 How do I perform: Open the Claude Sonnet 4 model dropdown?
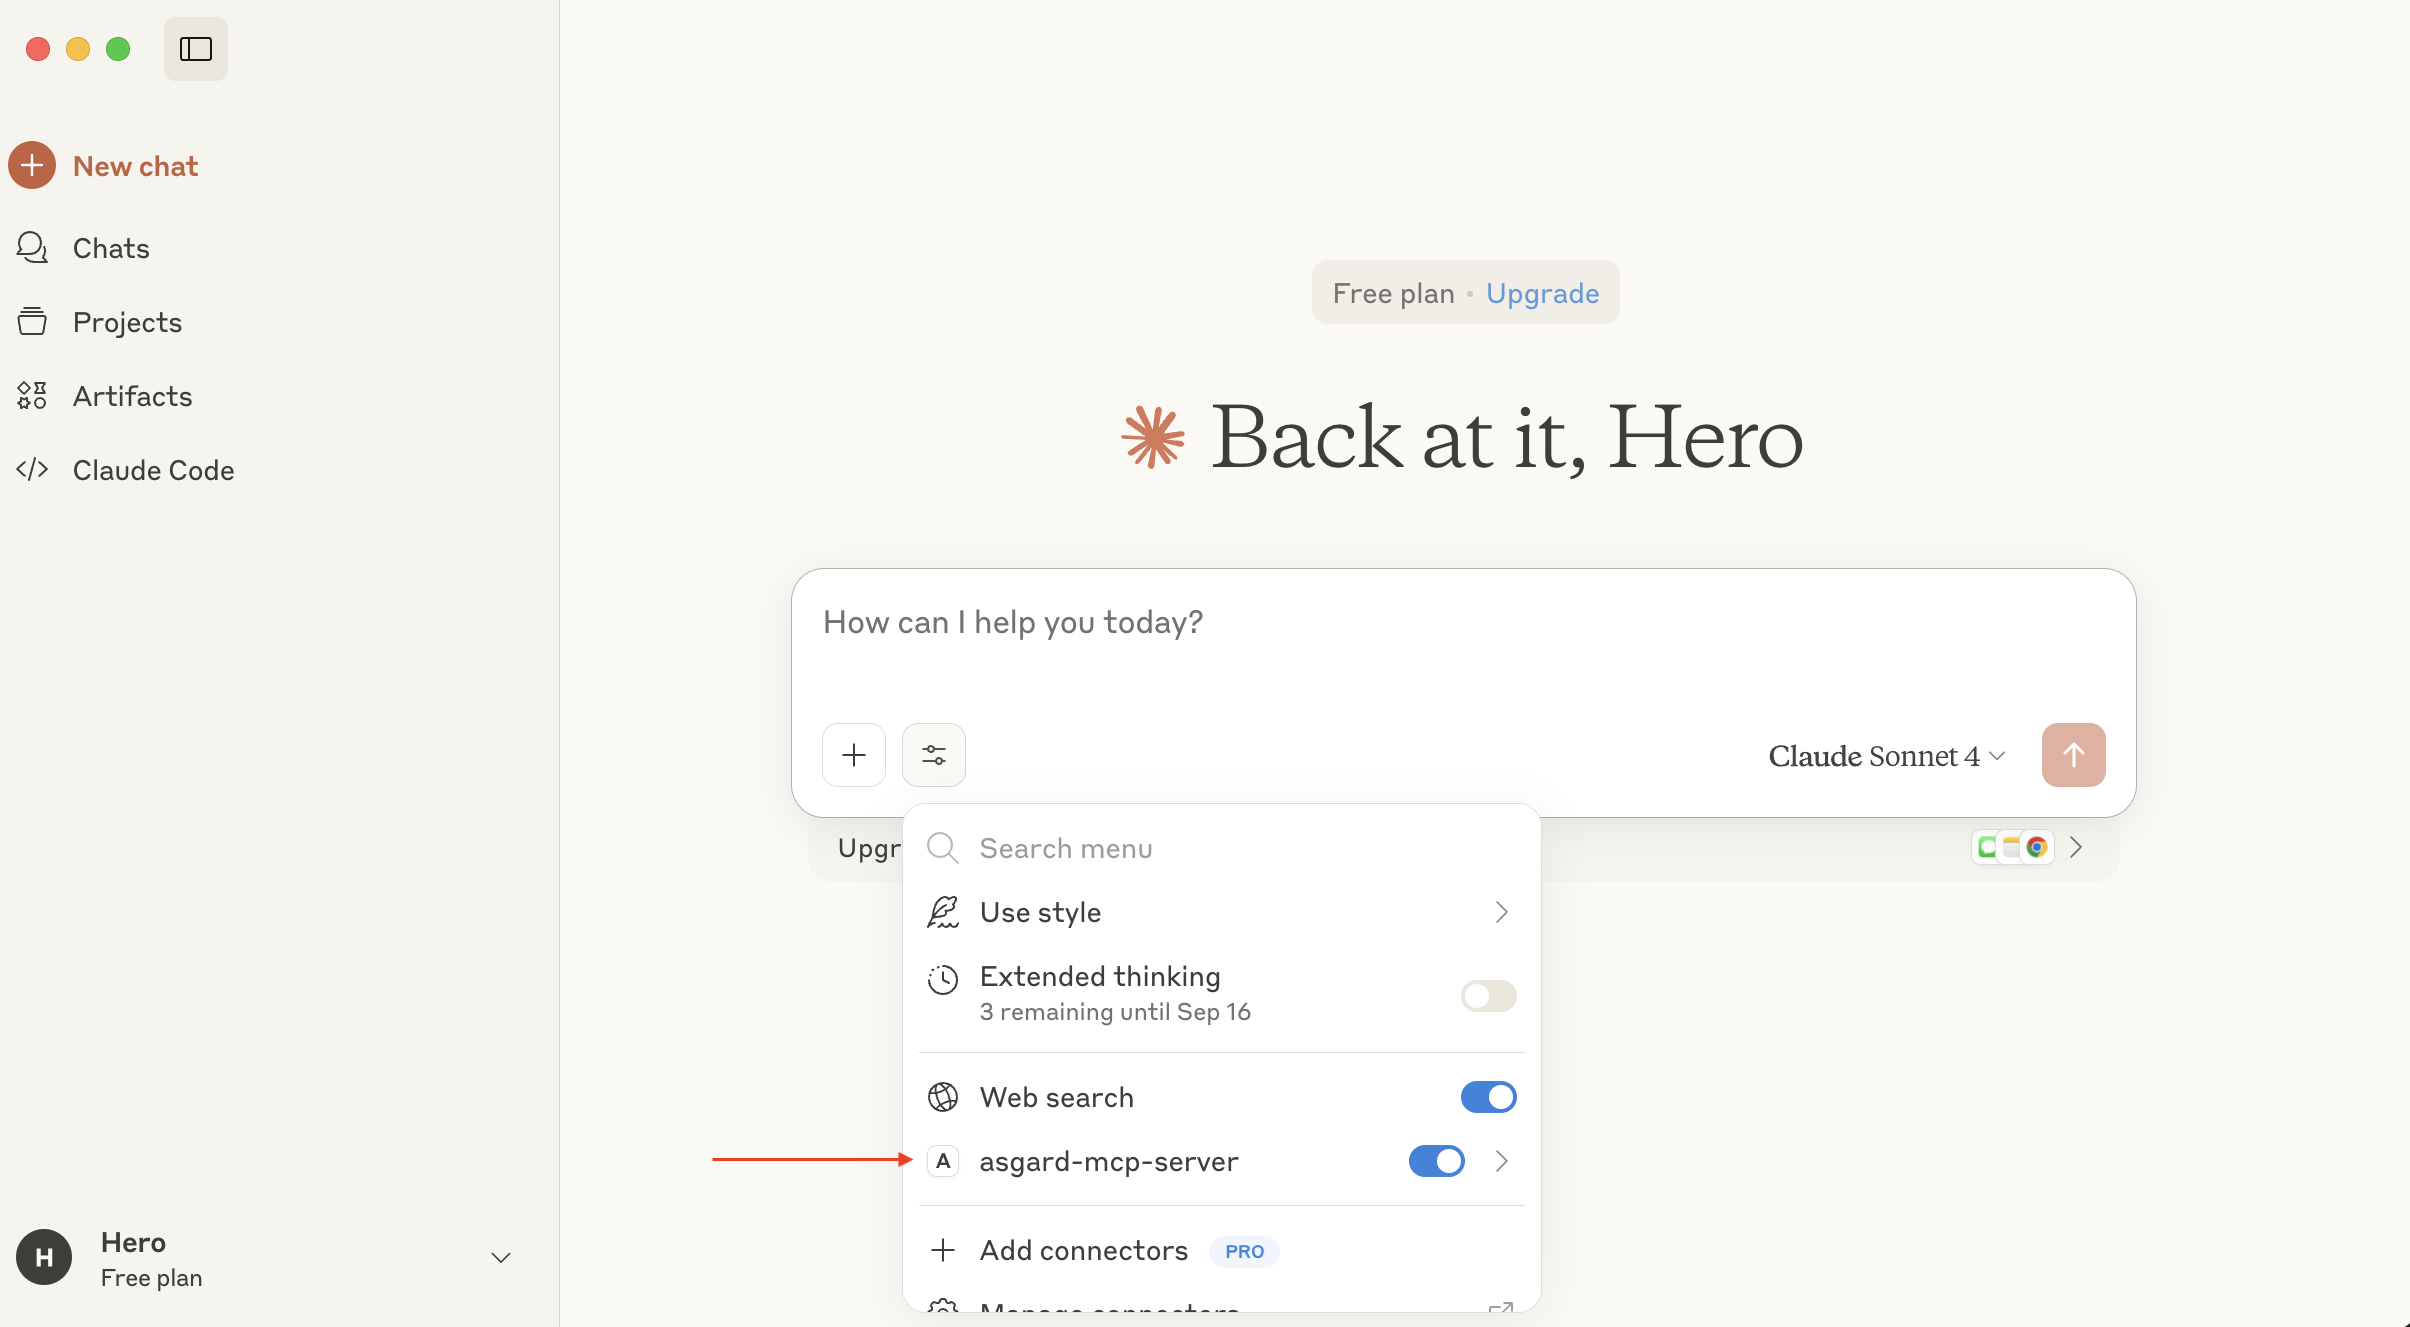point(1886,756)
